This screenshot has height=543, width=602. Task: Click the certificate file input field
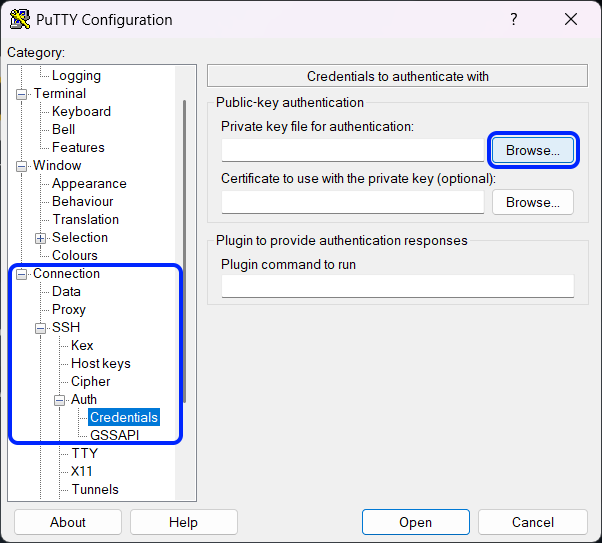pos(352,202)
